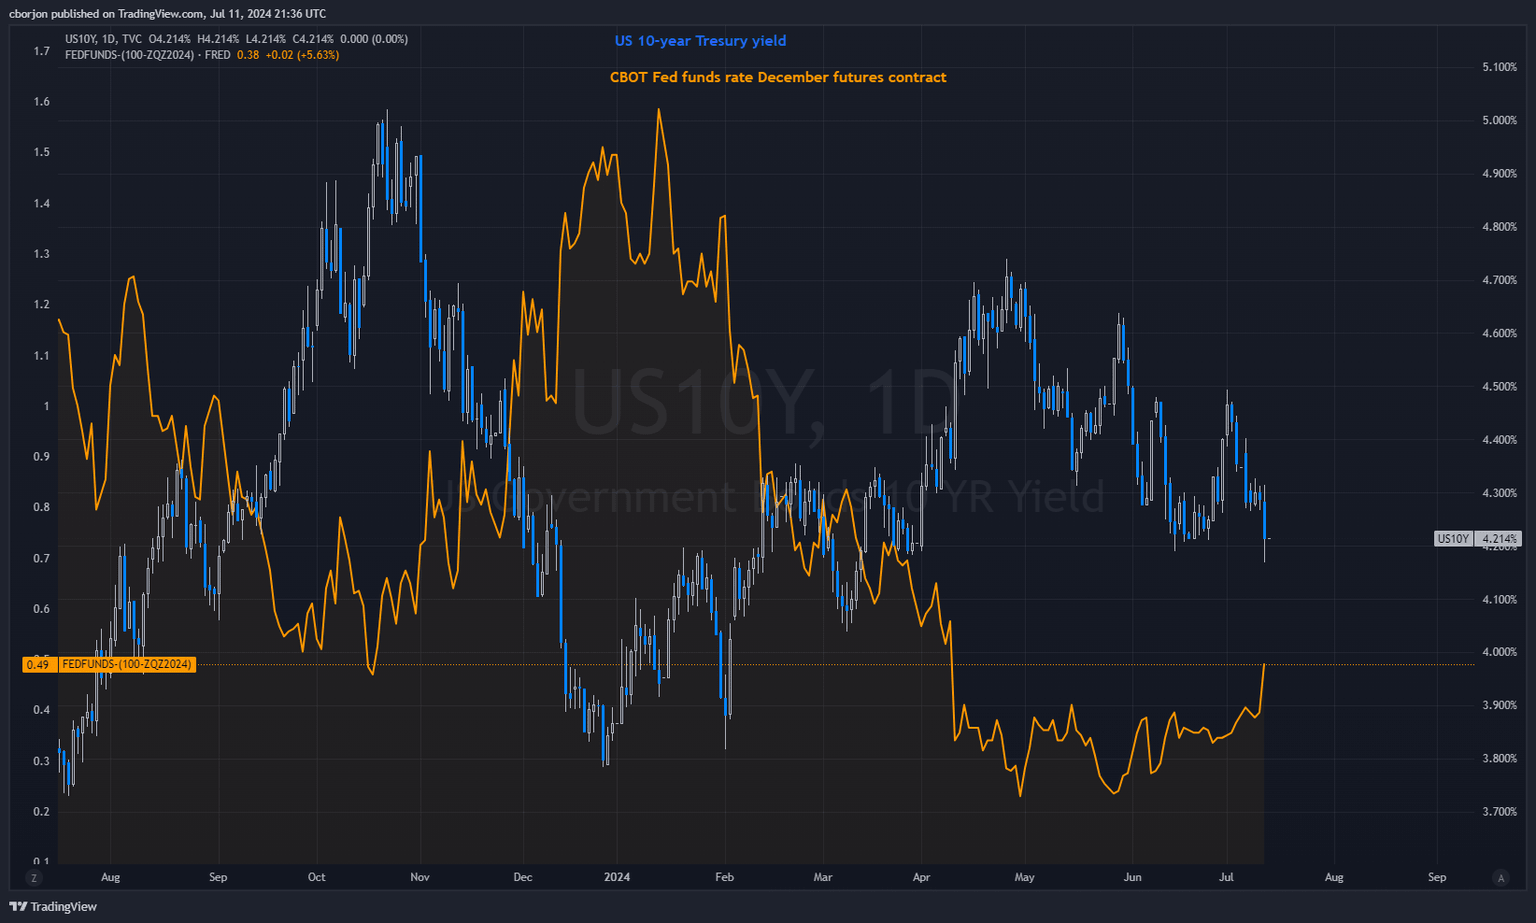Click the 'US 10-year Tresury yield' annotation

(x=700, y=41)
